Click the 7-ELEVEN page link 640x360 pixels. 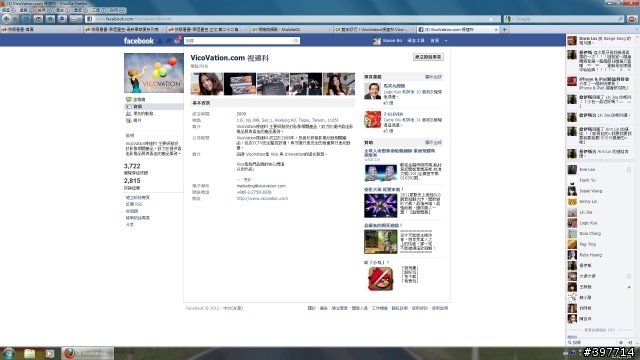tap(393, 114)
